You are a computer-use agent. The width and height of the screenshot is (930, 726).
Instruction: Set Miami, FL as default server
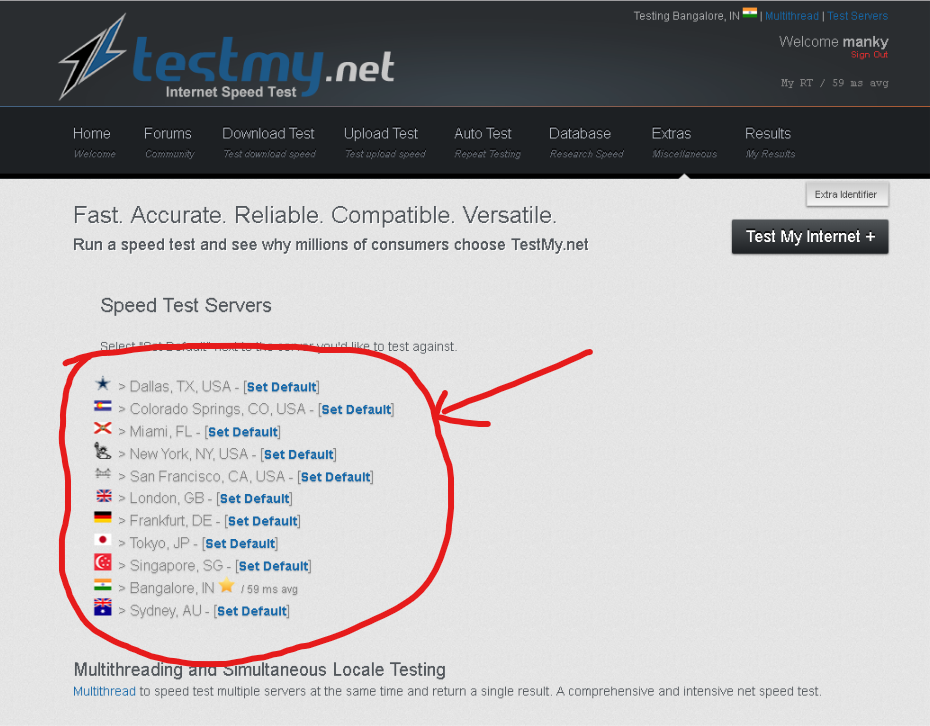[x=242, y=432]
